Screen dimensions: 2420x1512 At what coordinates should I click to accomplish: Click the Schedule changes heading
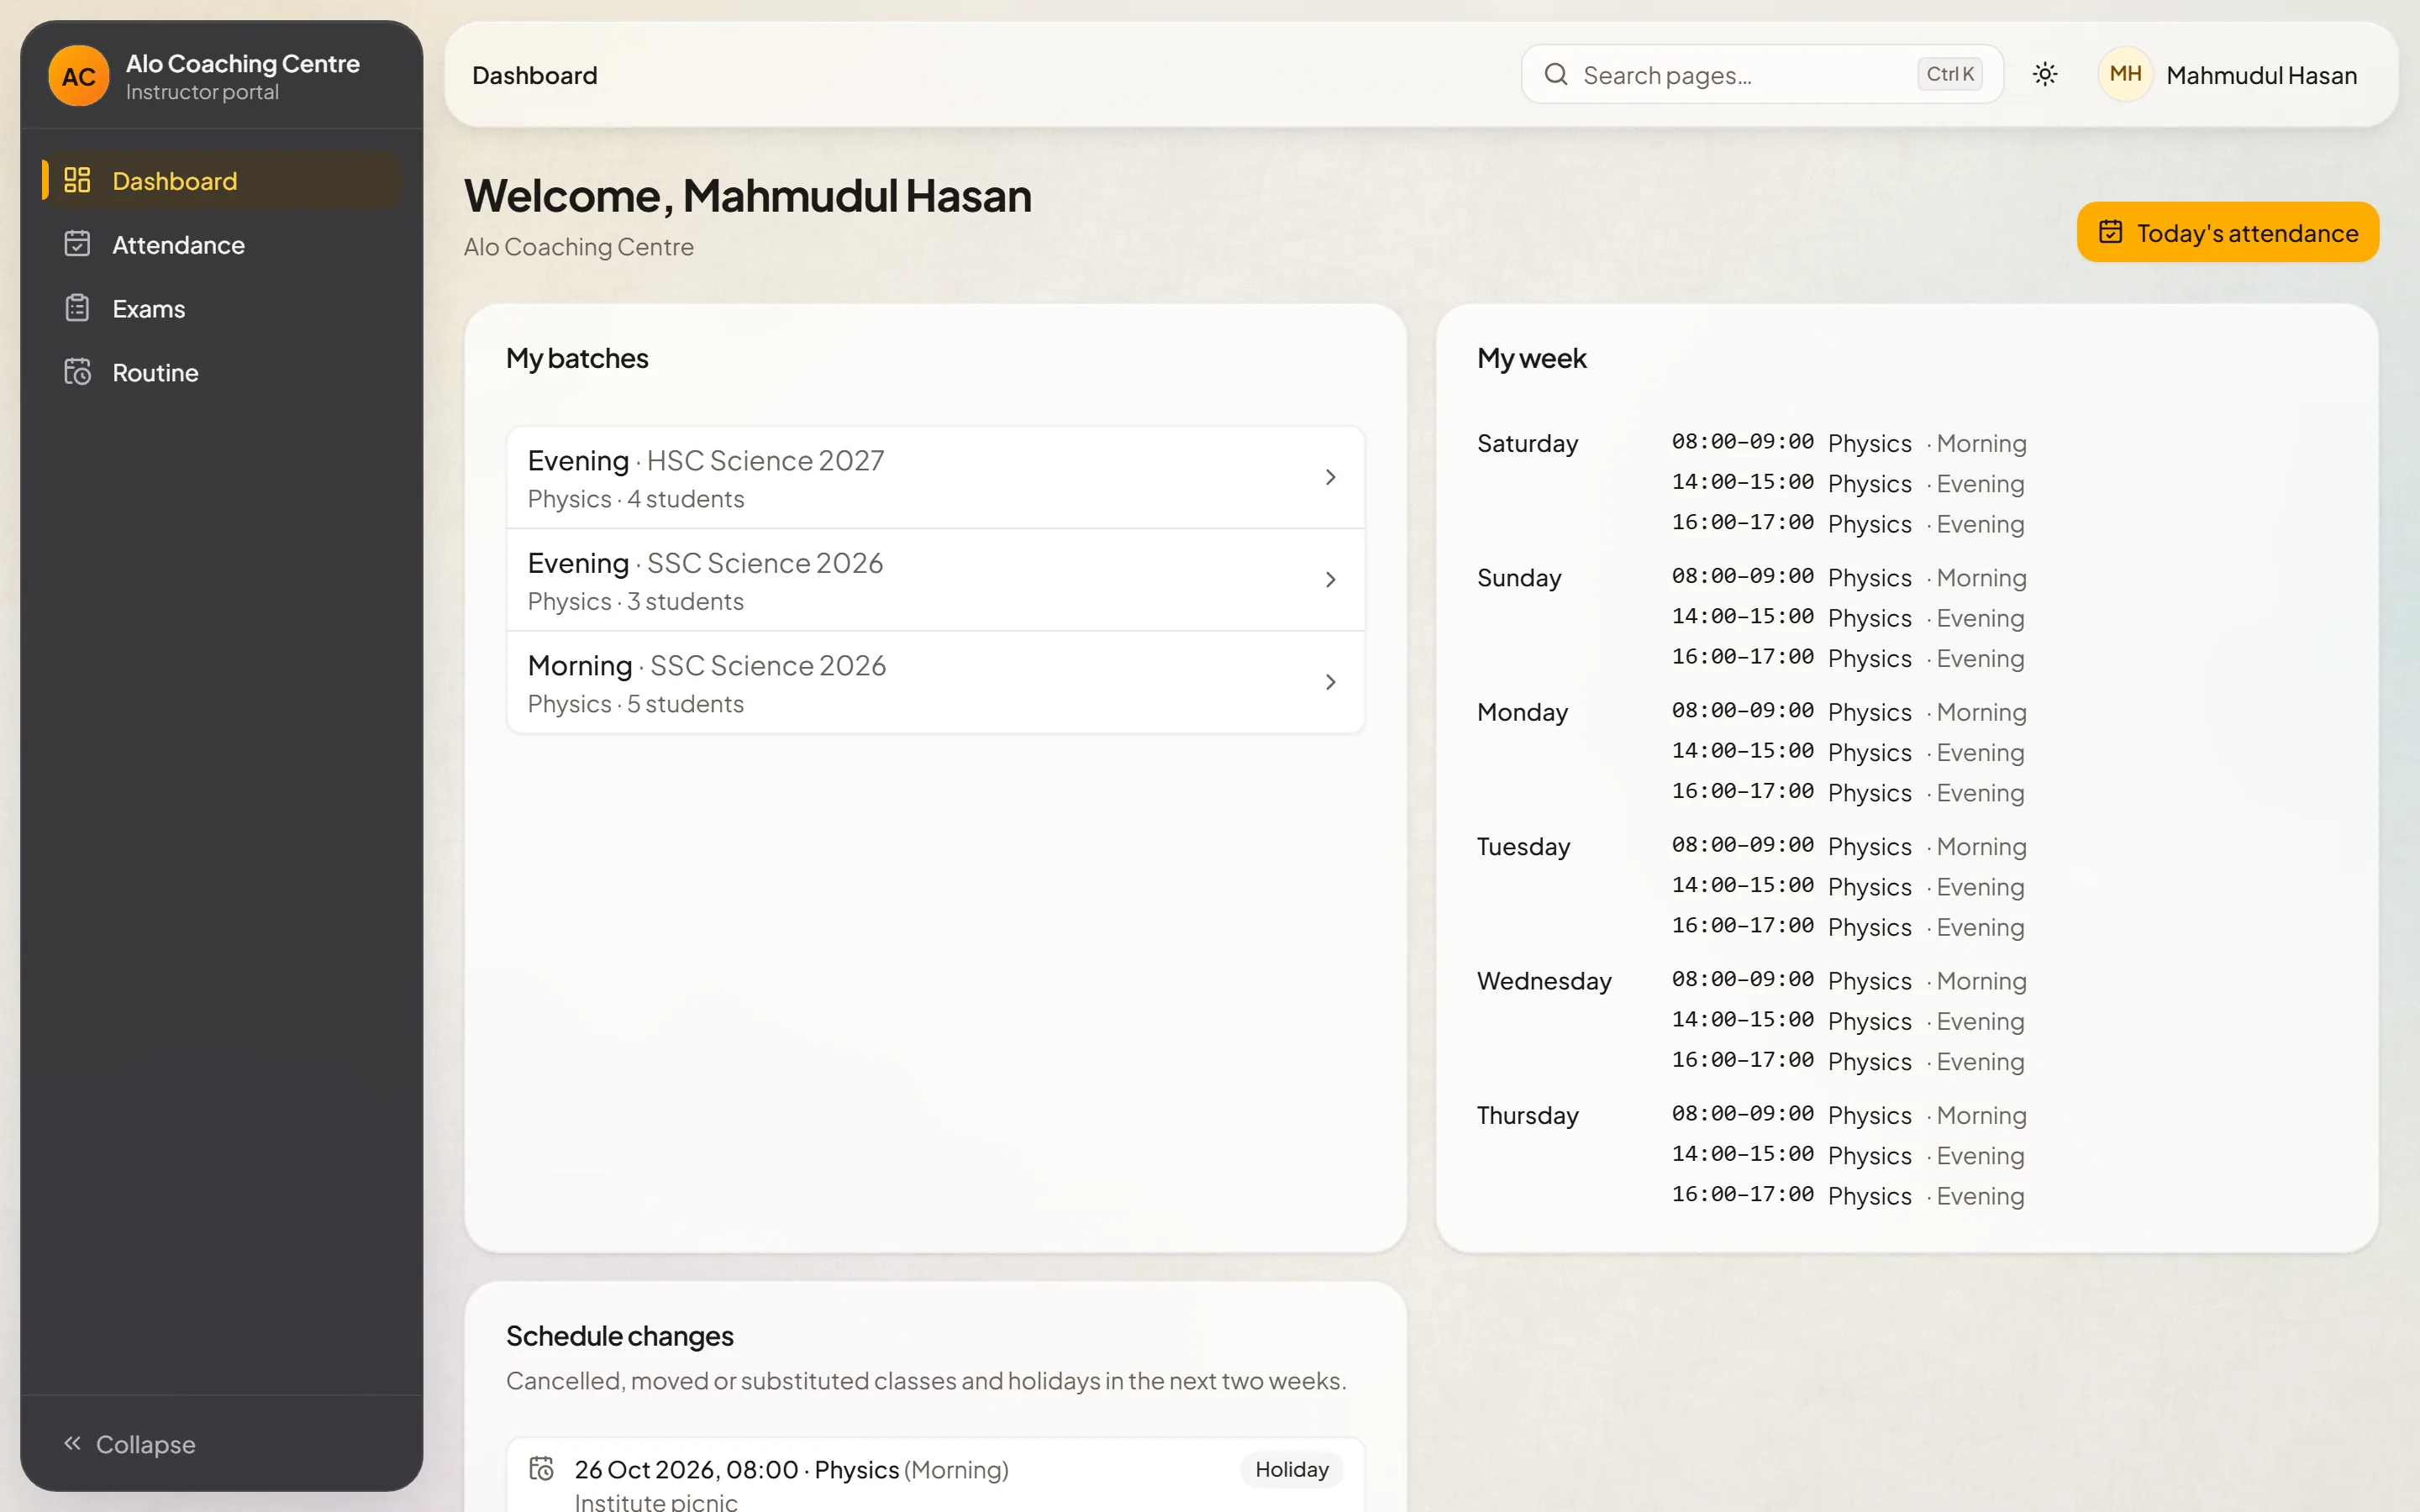click(x=619, y=1336)
